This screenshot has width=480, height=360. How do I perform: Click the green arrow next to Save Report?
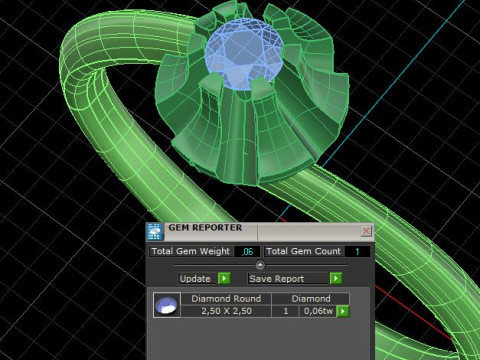pyautogui.click(x=336, y=278)
